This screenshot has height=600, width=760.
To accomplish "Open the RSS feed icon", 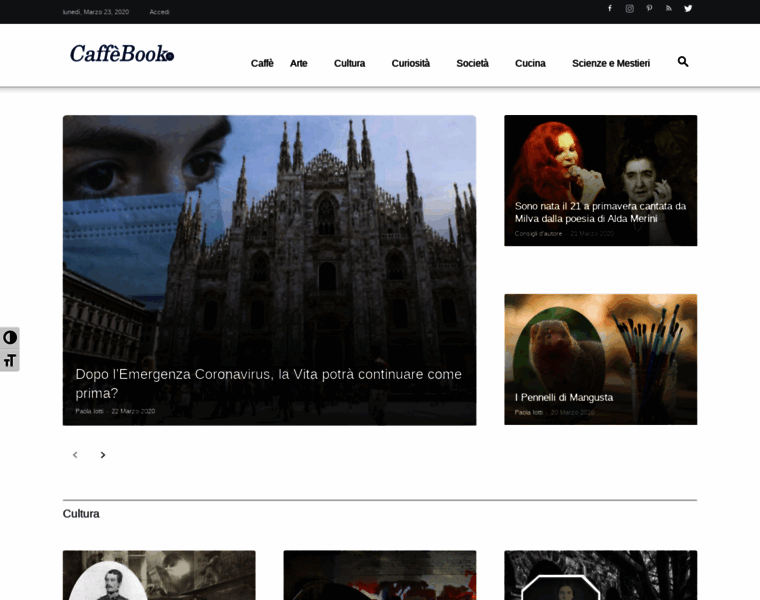I will tap(668, 8).
